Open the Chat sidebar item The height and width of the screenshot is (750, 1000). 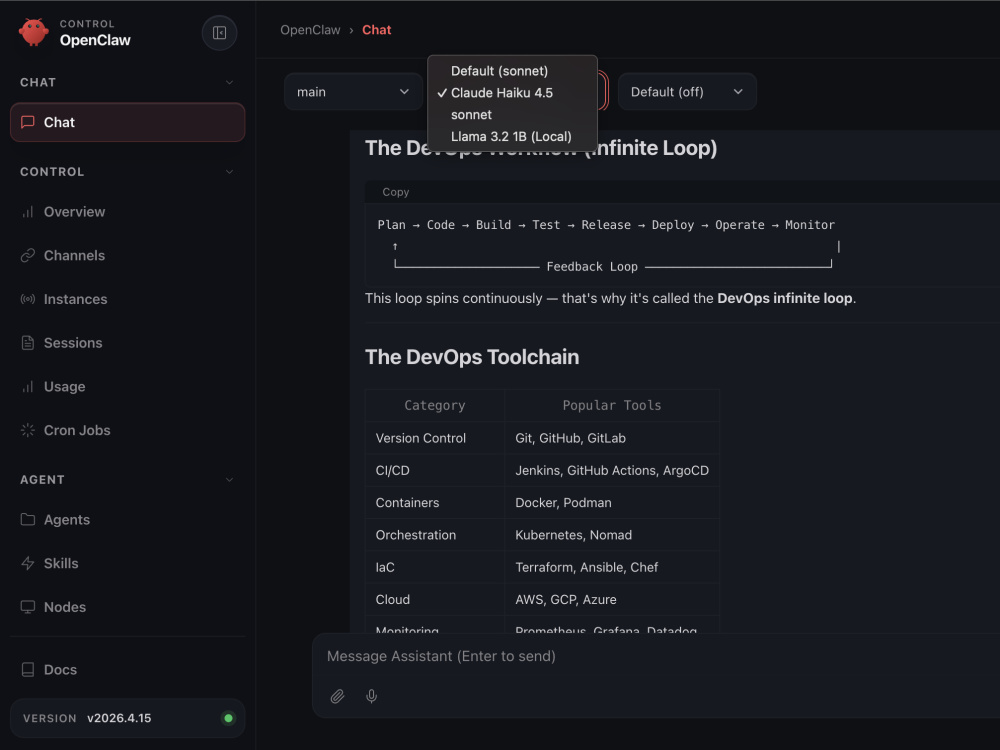pyautogui.click(x=128, y=122)
